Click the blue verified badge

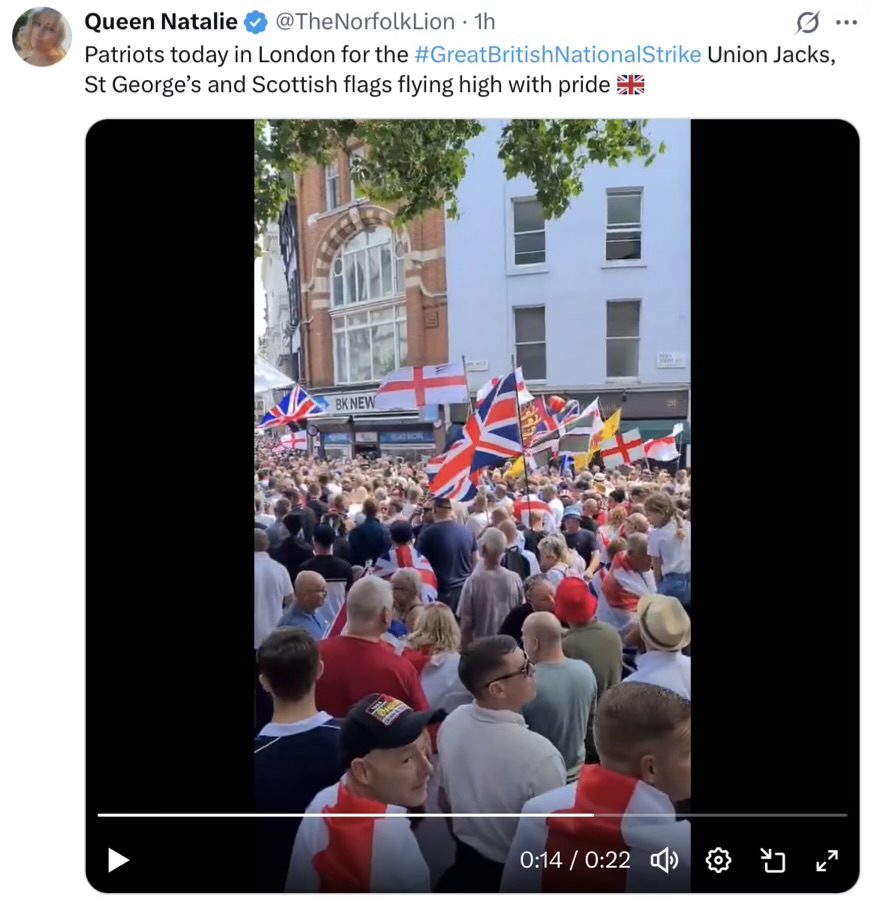tap(256, 22)
